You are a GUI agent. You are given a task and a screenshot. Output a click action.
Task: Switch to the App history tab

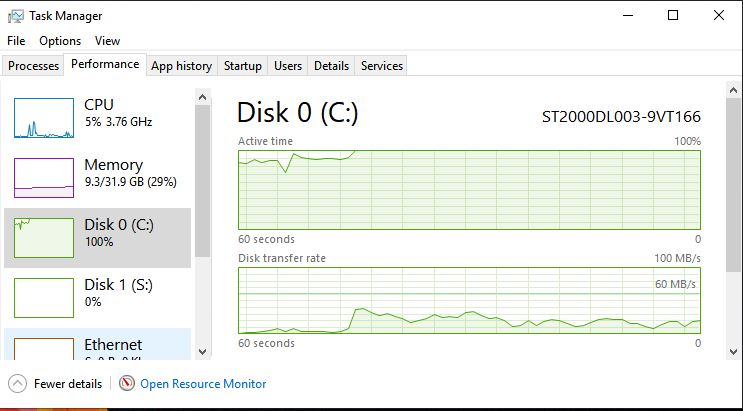pyautogui.click(x=181, y=65)
